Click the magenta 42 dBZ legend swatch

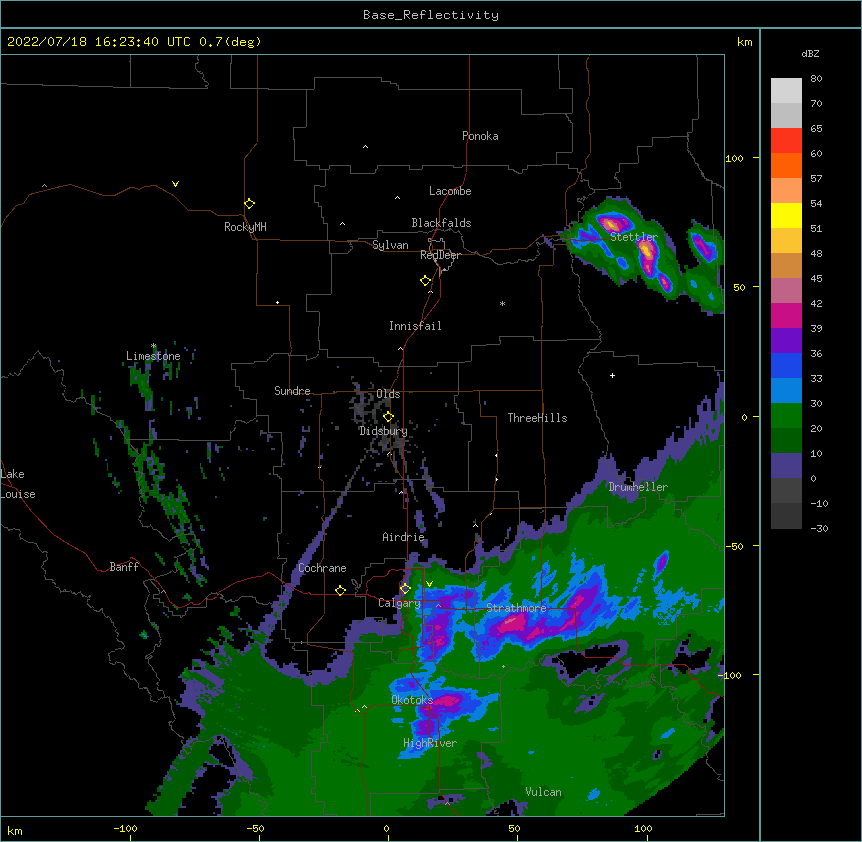[x=786, y=315]
